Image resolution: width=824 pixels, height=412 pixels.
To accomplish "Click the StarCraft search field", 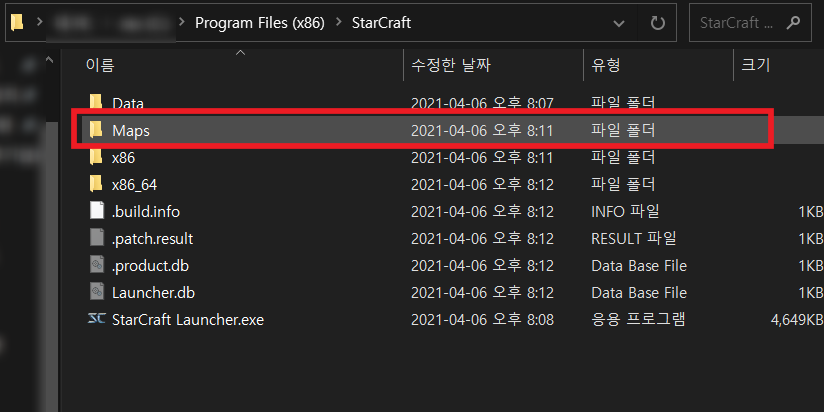I will (x=750, y=23).
